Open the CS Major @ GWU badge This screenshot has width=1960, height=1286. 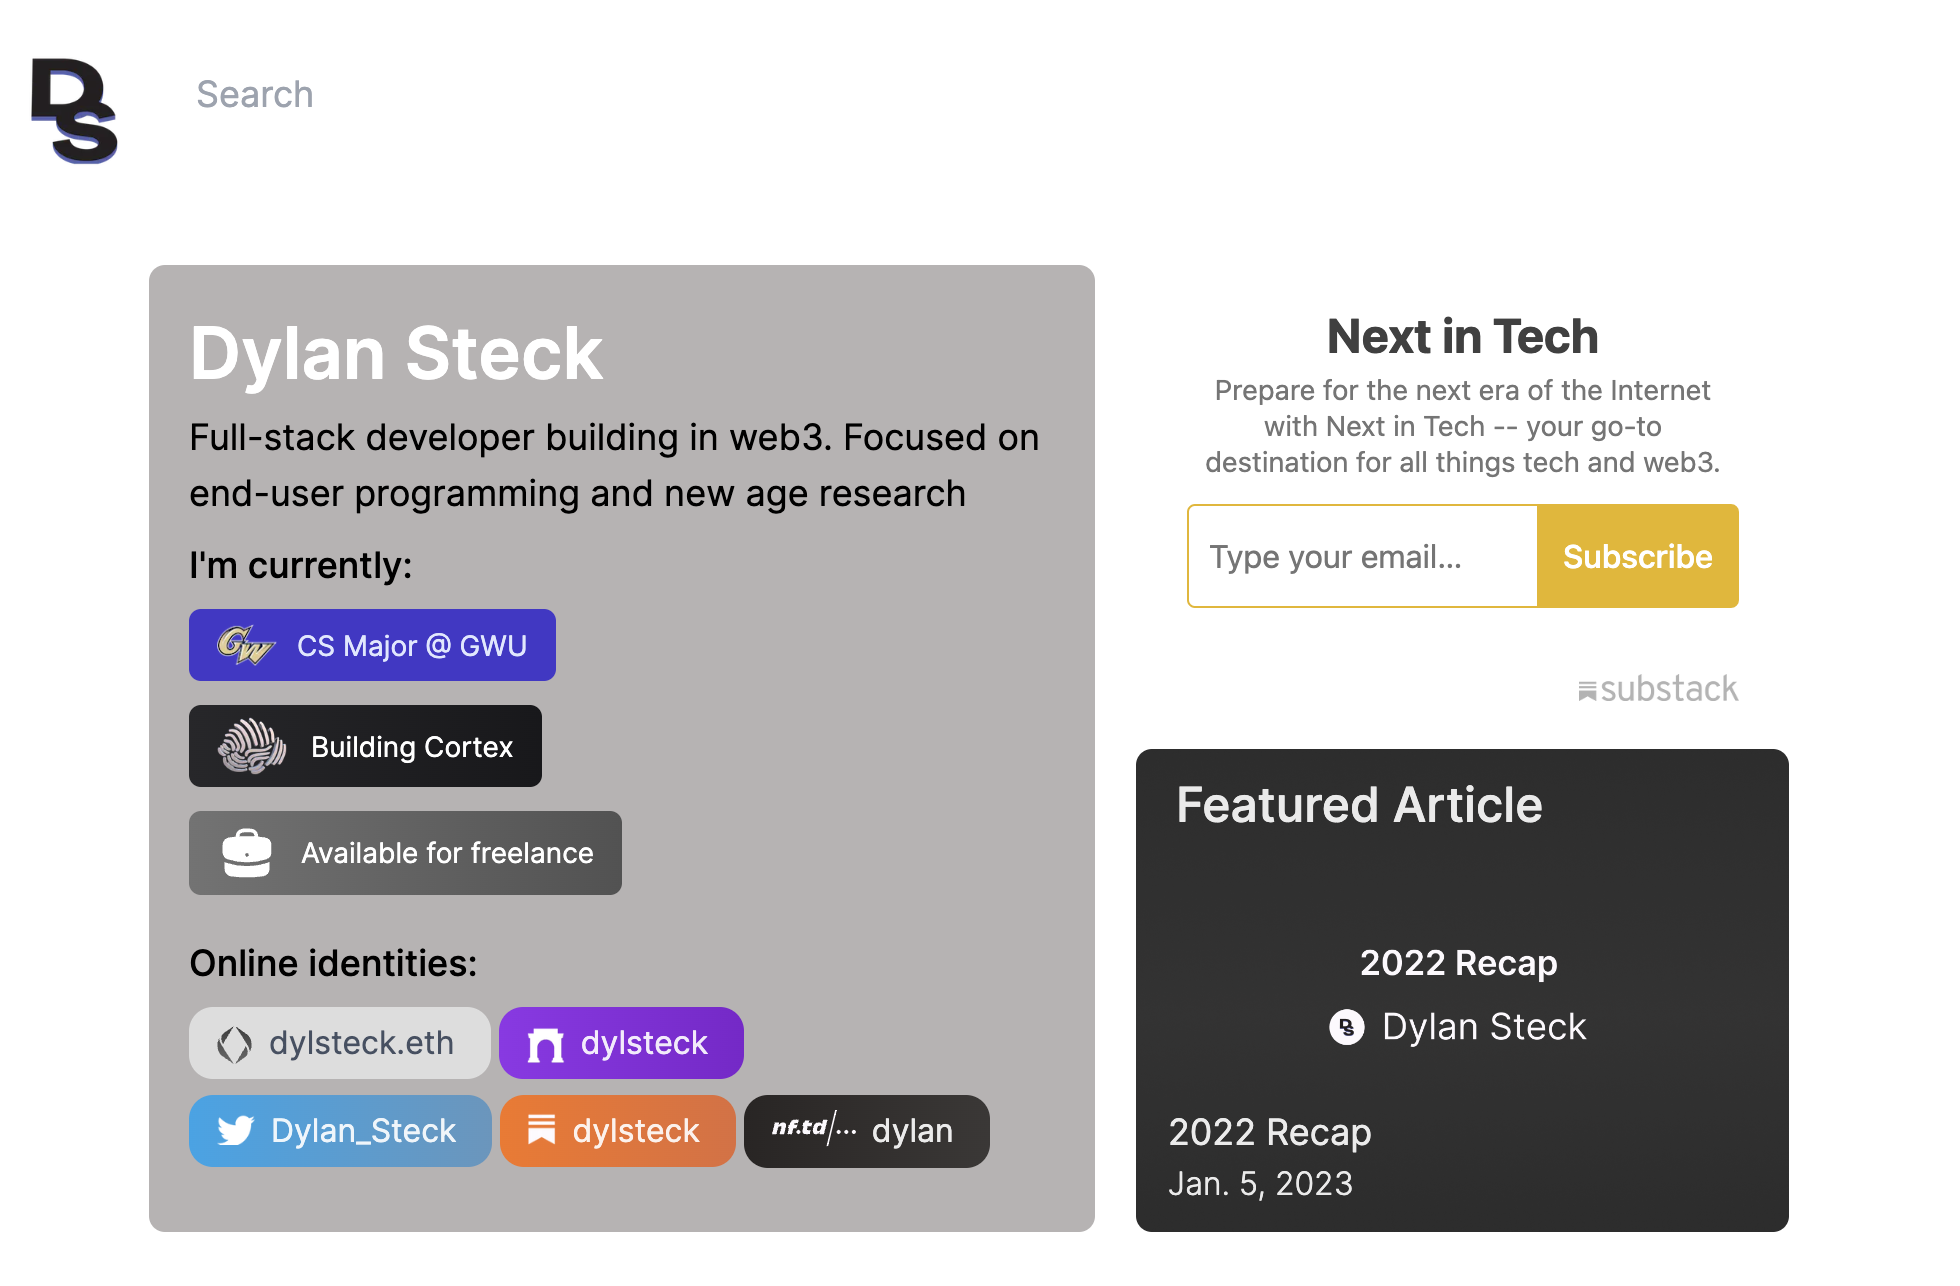coord(372,645)
